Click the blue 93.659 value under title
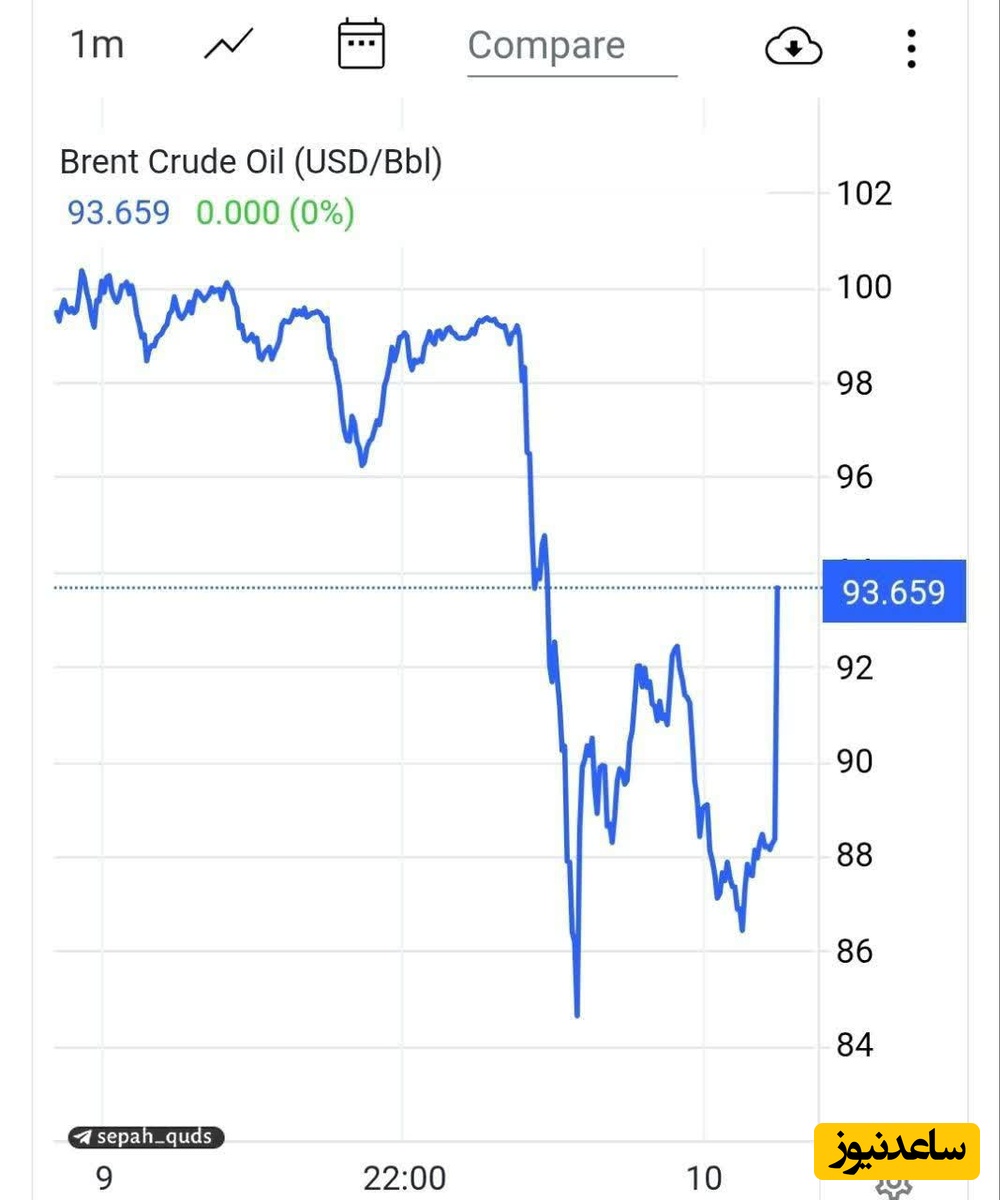Image resolution: width=1000 pixels, height=1200 pixels. click(118, 213)
